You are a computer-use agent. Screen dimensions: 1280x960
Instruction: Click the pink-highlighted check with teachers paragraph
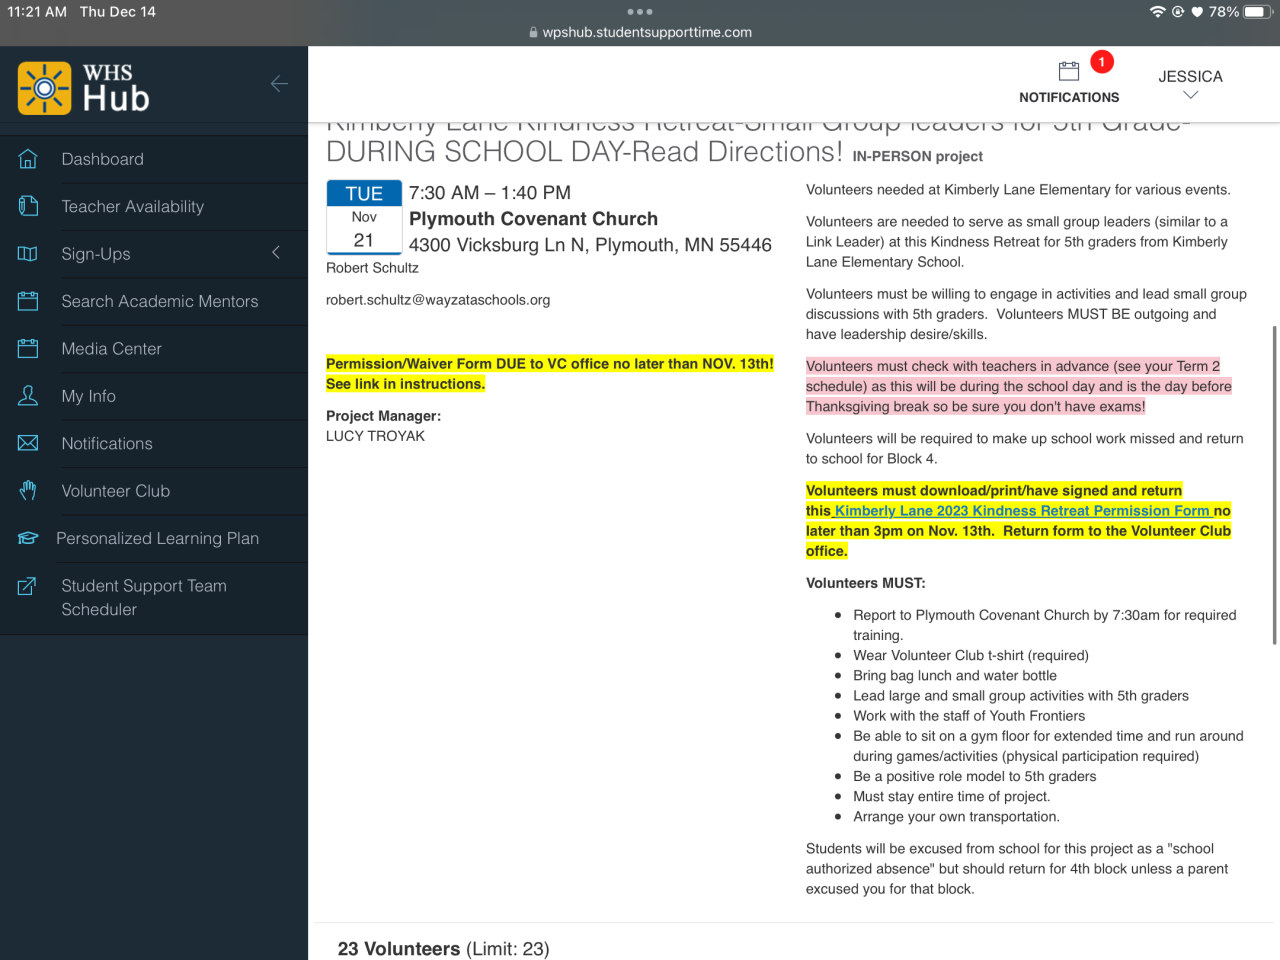pyautogui.click(x=1019, y=386)
